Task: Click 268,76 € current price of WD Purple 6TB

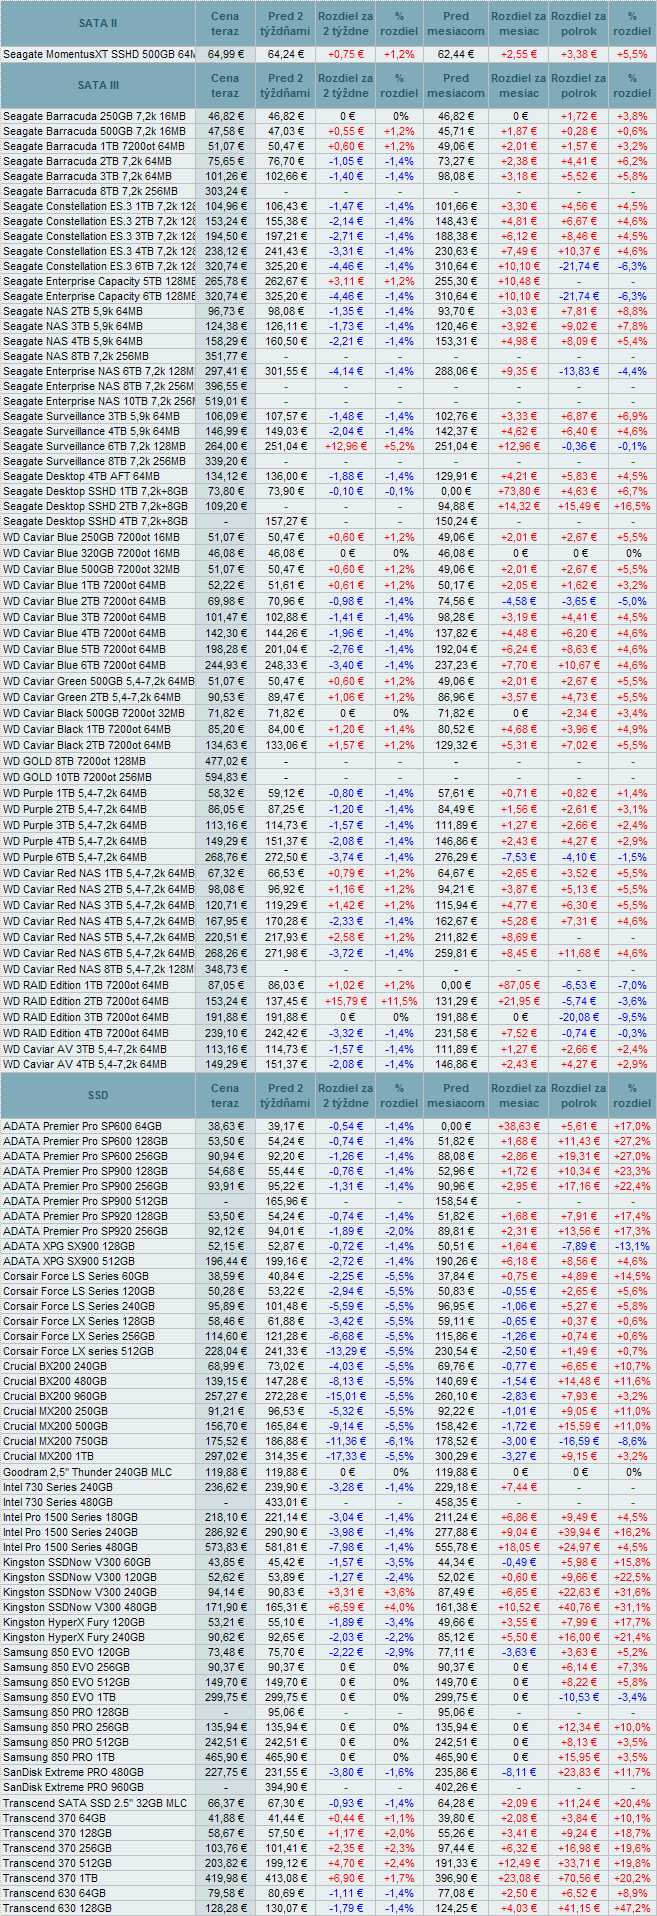Action: [226, 857]
